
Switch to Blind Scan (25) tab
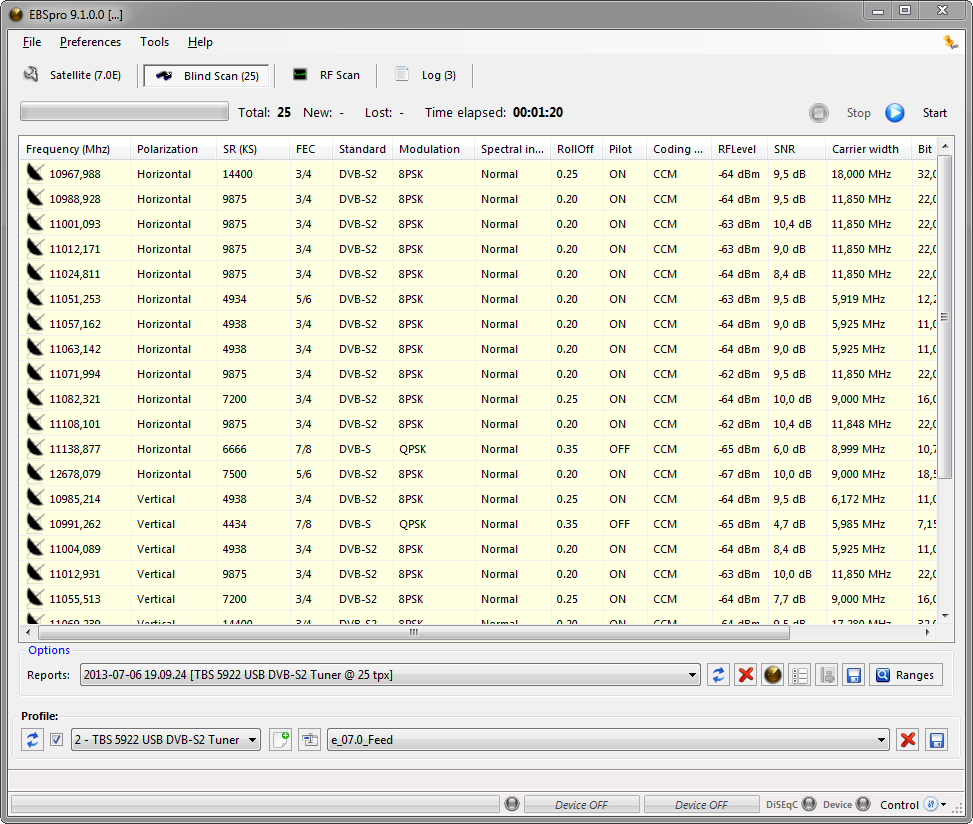tap(207, 76)
